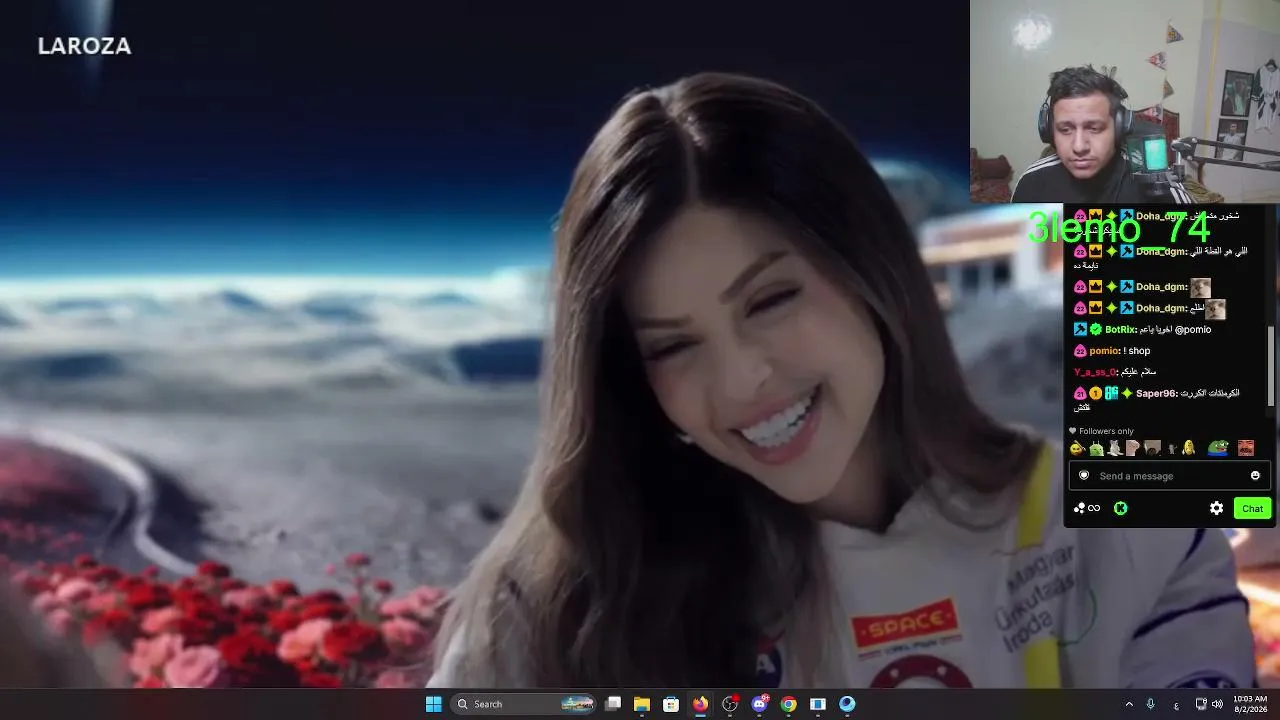Insert the first yellow quick emote

(1077, 448)
